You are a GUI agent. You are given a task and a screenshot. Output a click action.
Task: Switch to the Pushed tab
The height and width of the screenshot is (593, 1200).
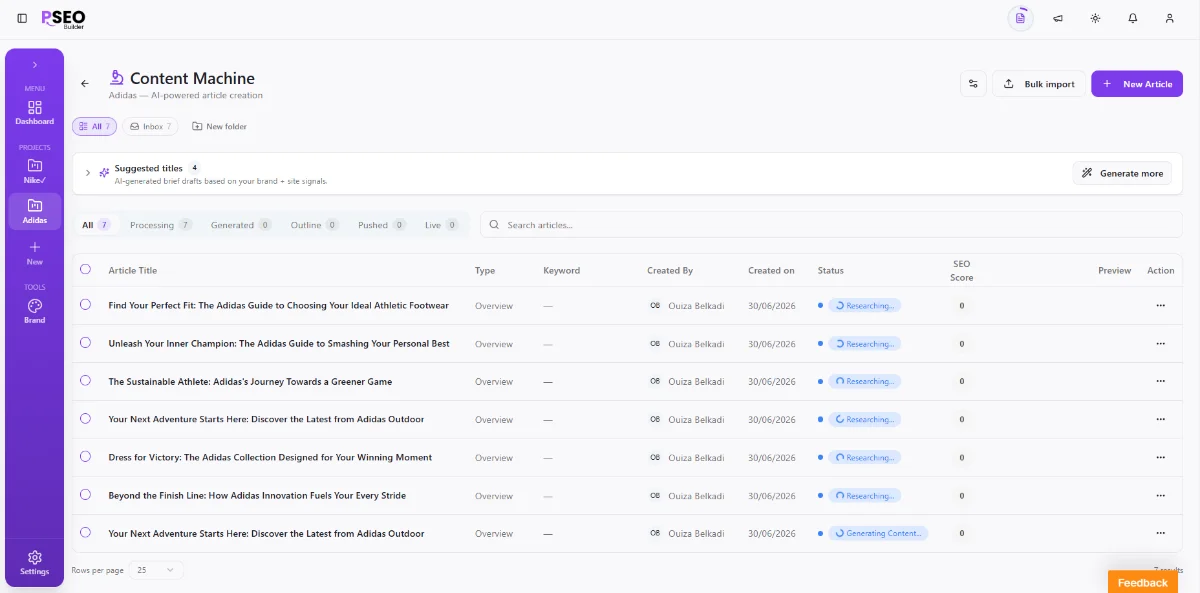(x=382, y=225)
